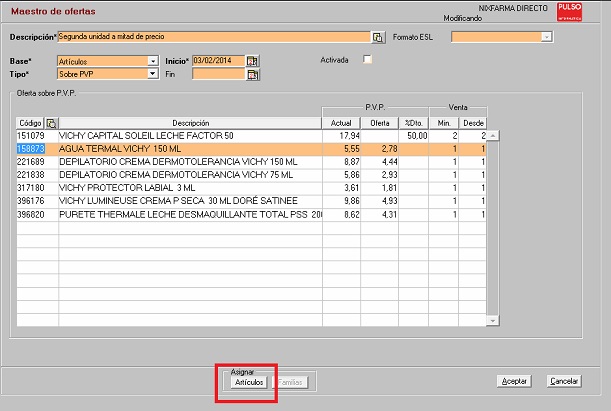Click actual price 5,55
The image size is (611, 411).
pos(352,149)
